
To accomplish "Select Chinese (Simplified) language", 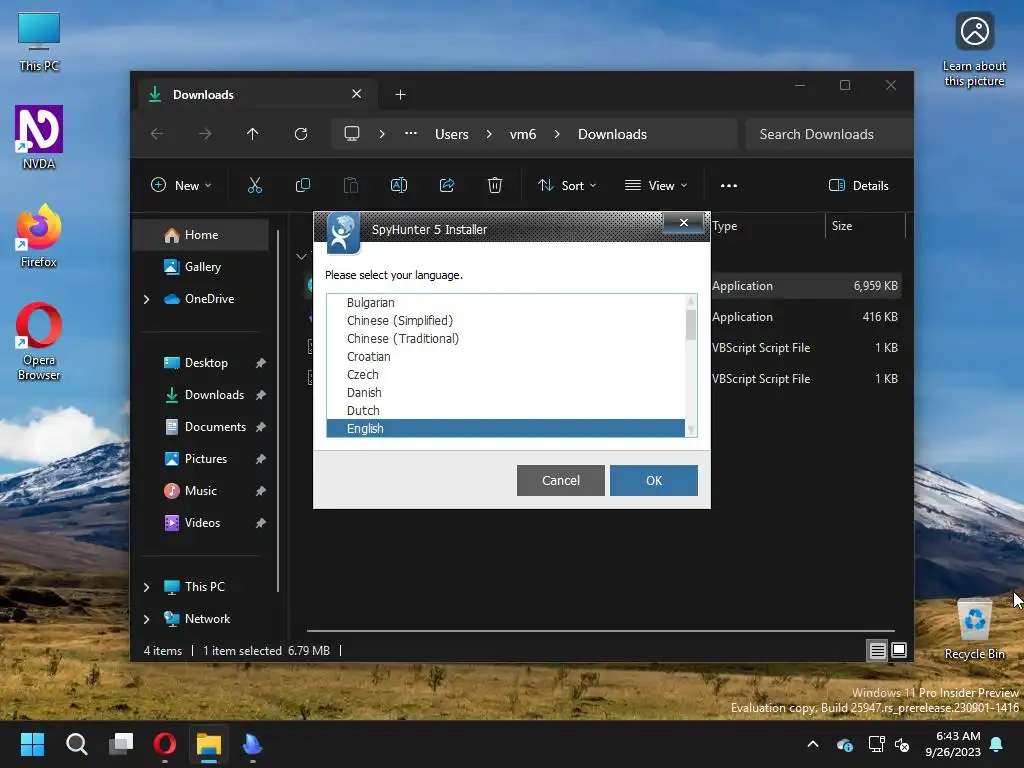I will tap(505, 321).
